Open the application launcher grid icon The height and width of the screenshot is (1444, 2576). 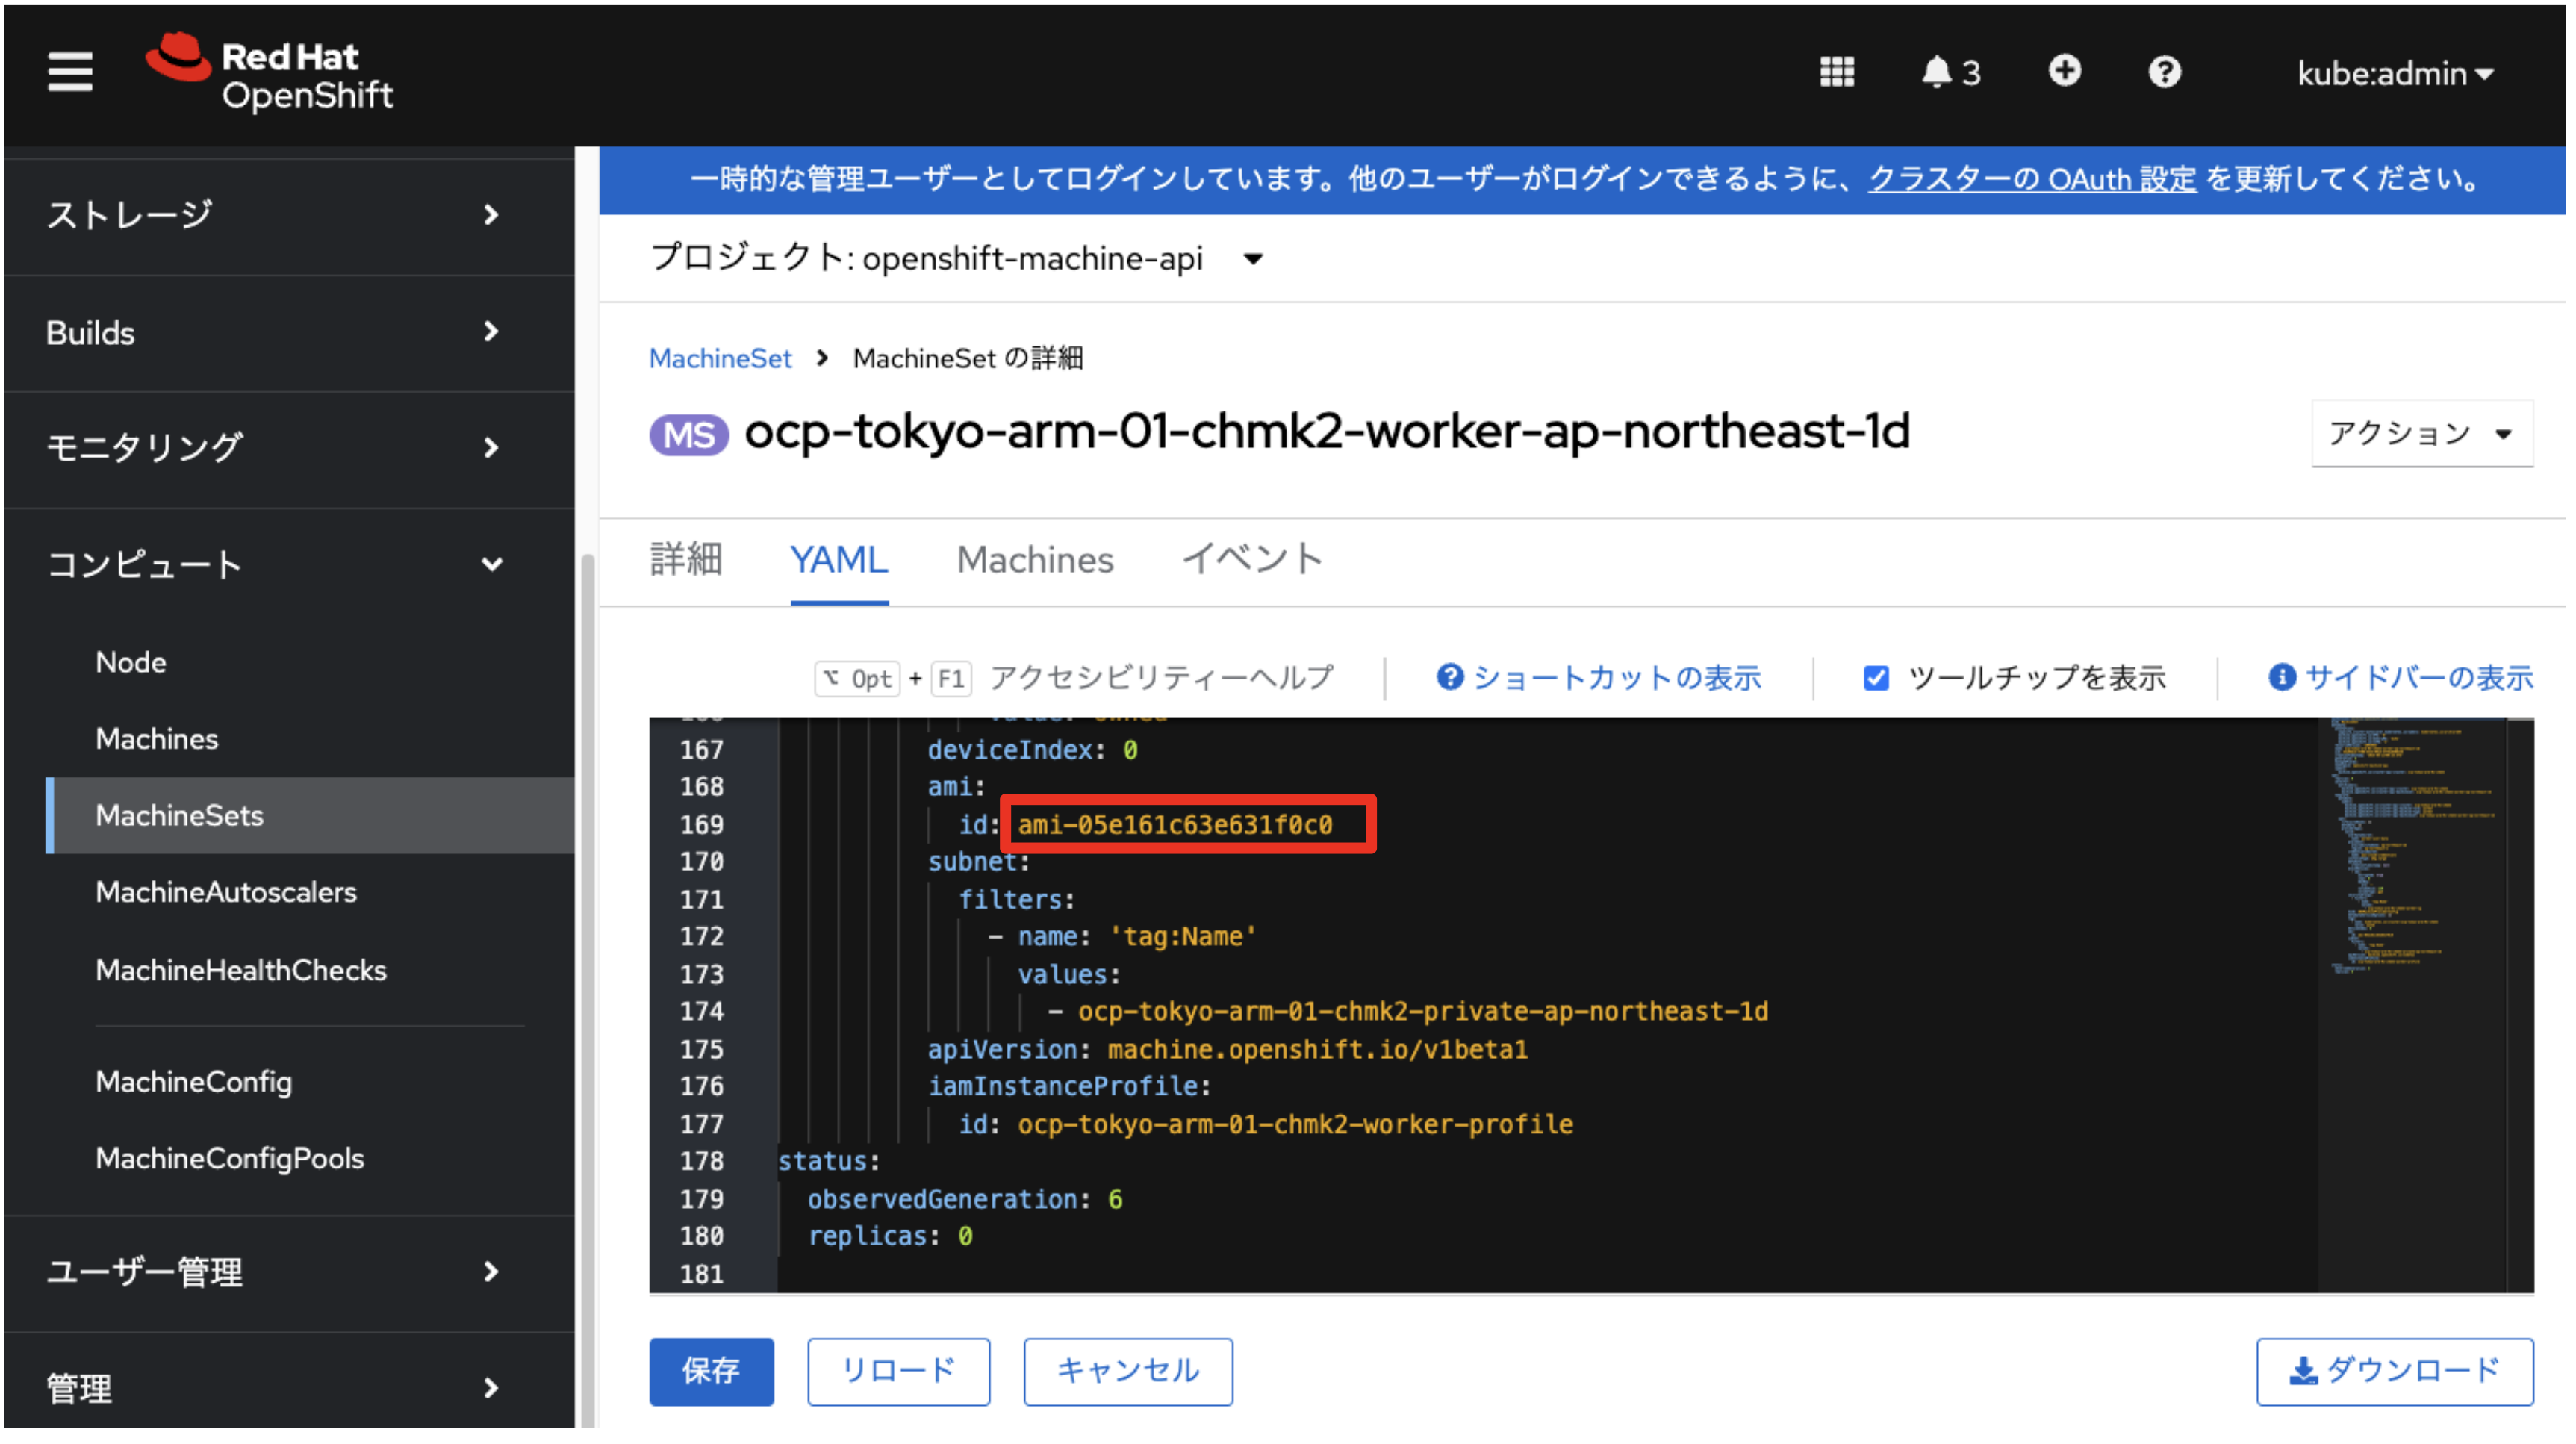coord(1837,72)
